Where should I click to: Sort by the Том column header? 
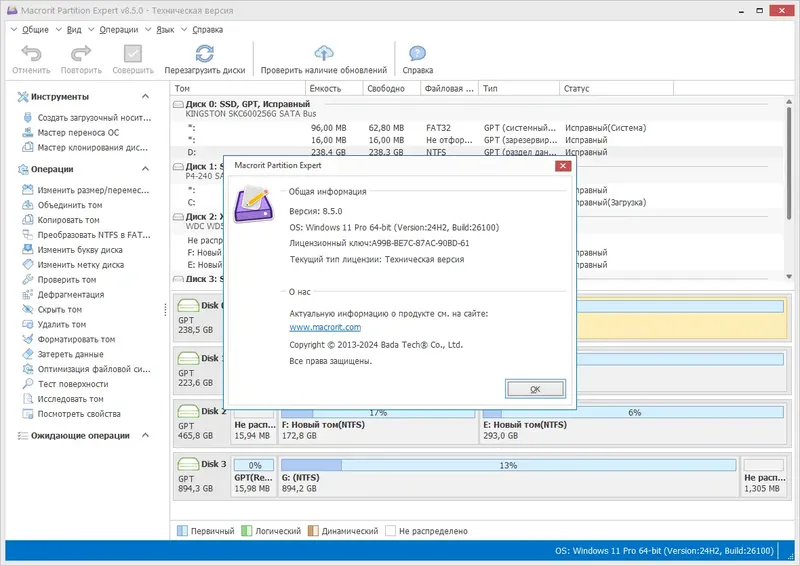tap(238, 88)
